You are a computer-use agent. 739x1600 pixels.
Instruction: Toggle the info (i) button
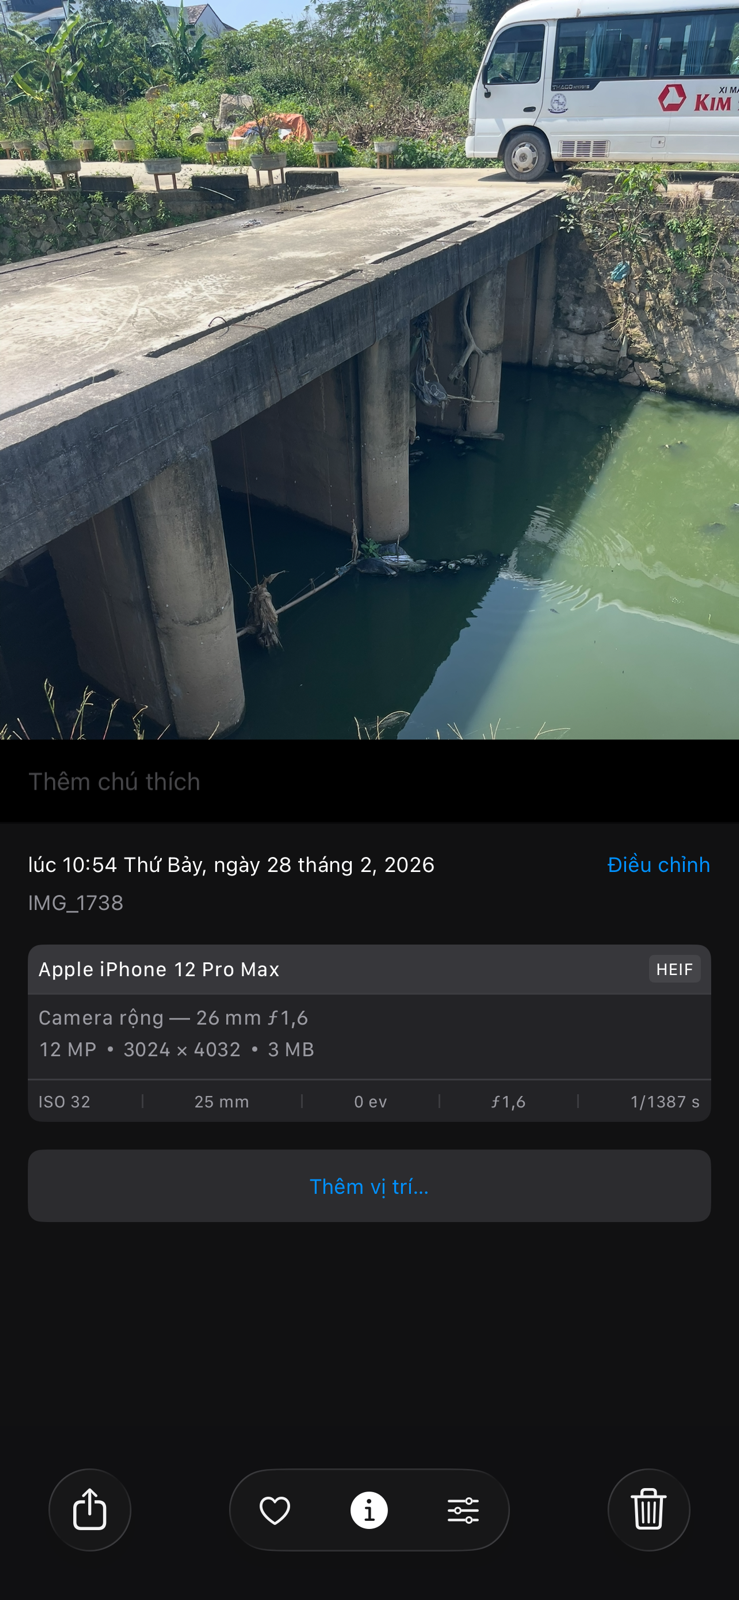[369, 1510]
